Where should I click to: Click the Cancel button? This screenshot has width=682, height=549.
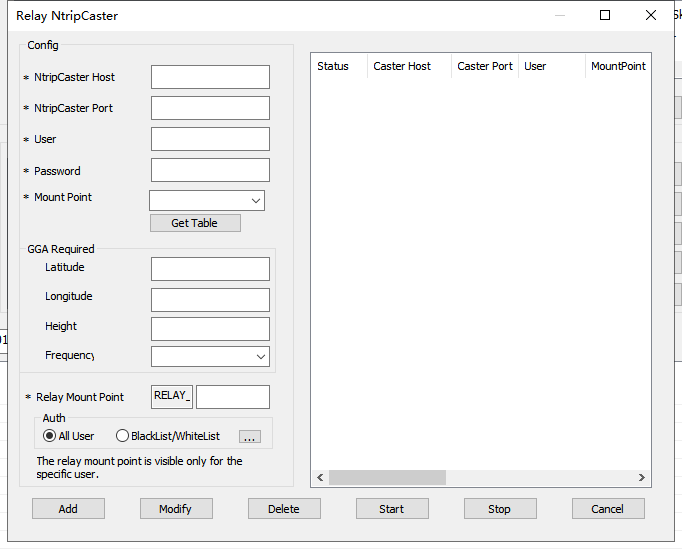pyautogui.click(x=608, y=509)
